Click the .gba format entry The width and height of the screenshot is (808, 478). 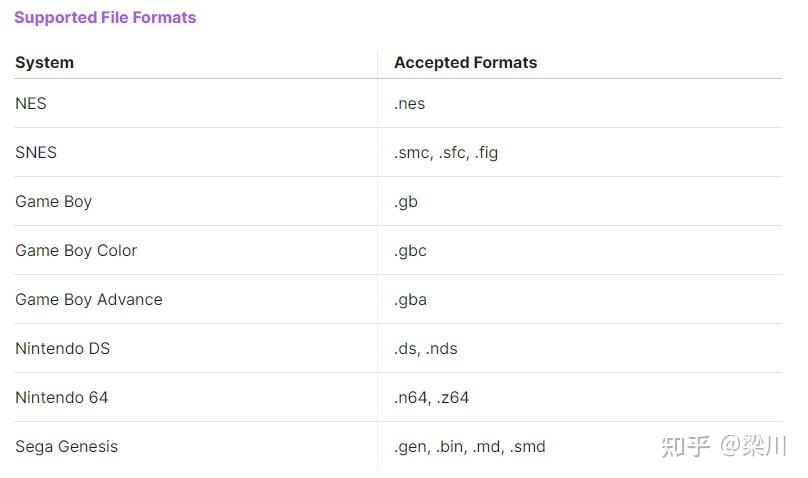tap(410, 299)
